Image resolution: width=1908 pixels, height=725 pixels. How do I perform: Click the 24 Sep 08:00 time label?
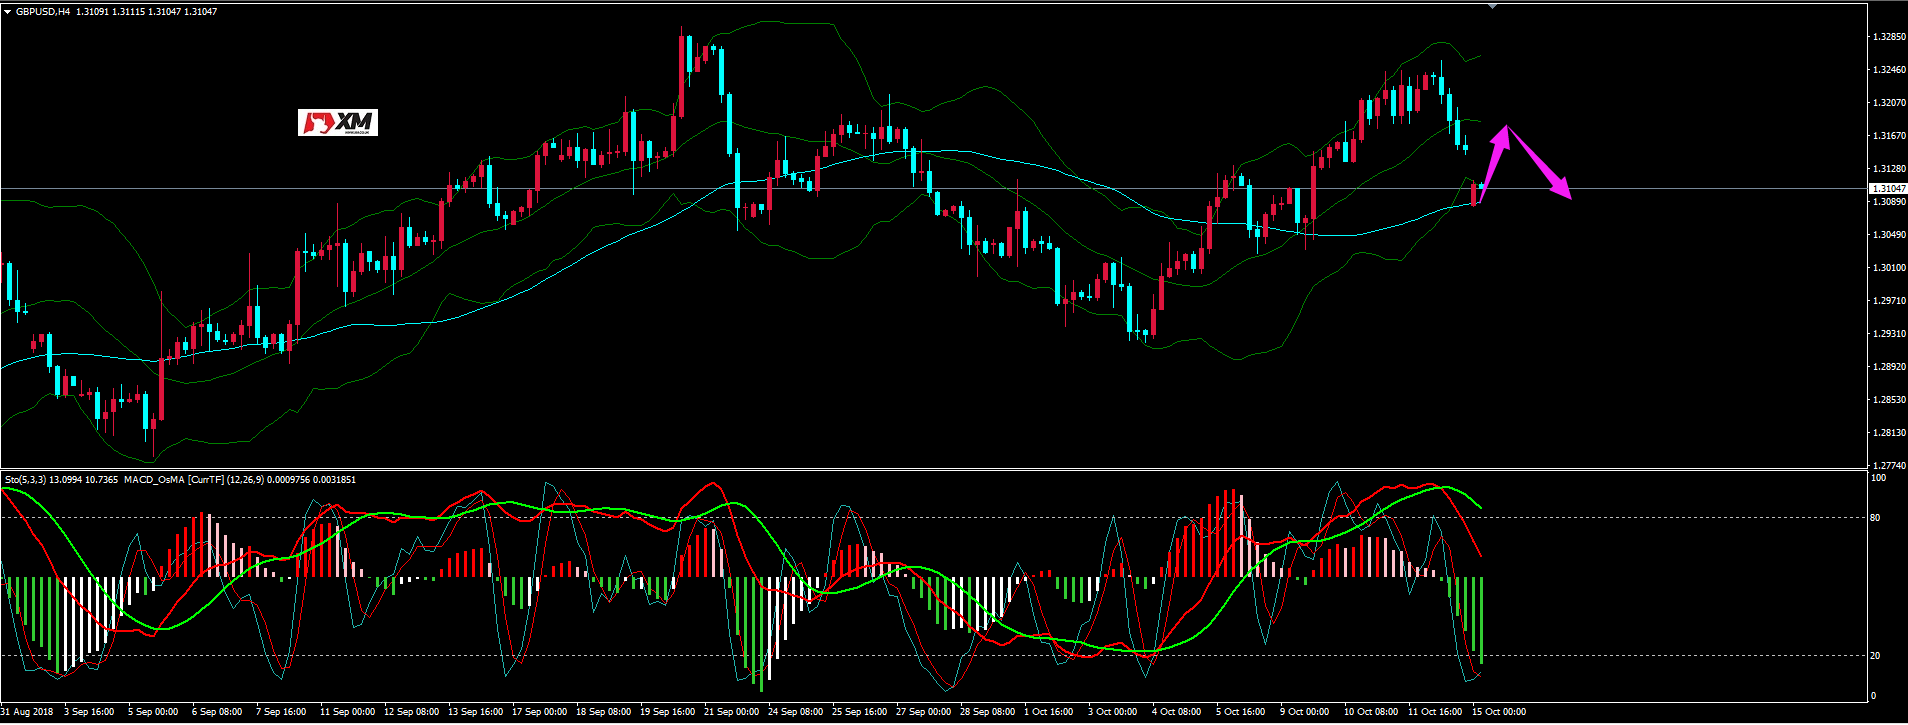[x=795, y=712]
